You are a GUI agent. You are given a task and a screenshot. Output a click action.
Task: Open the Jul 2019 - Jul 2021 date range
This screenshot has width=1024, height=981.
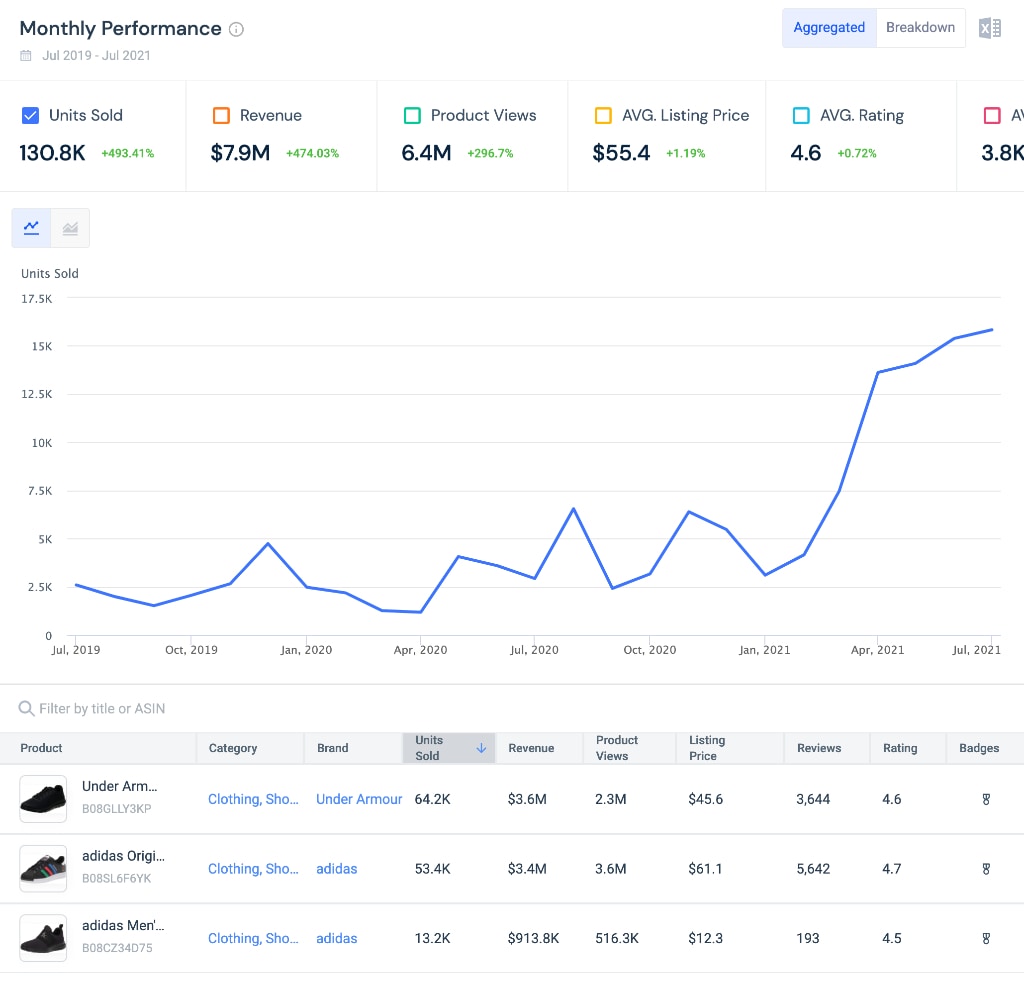[96, 56]
